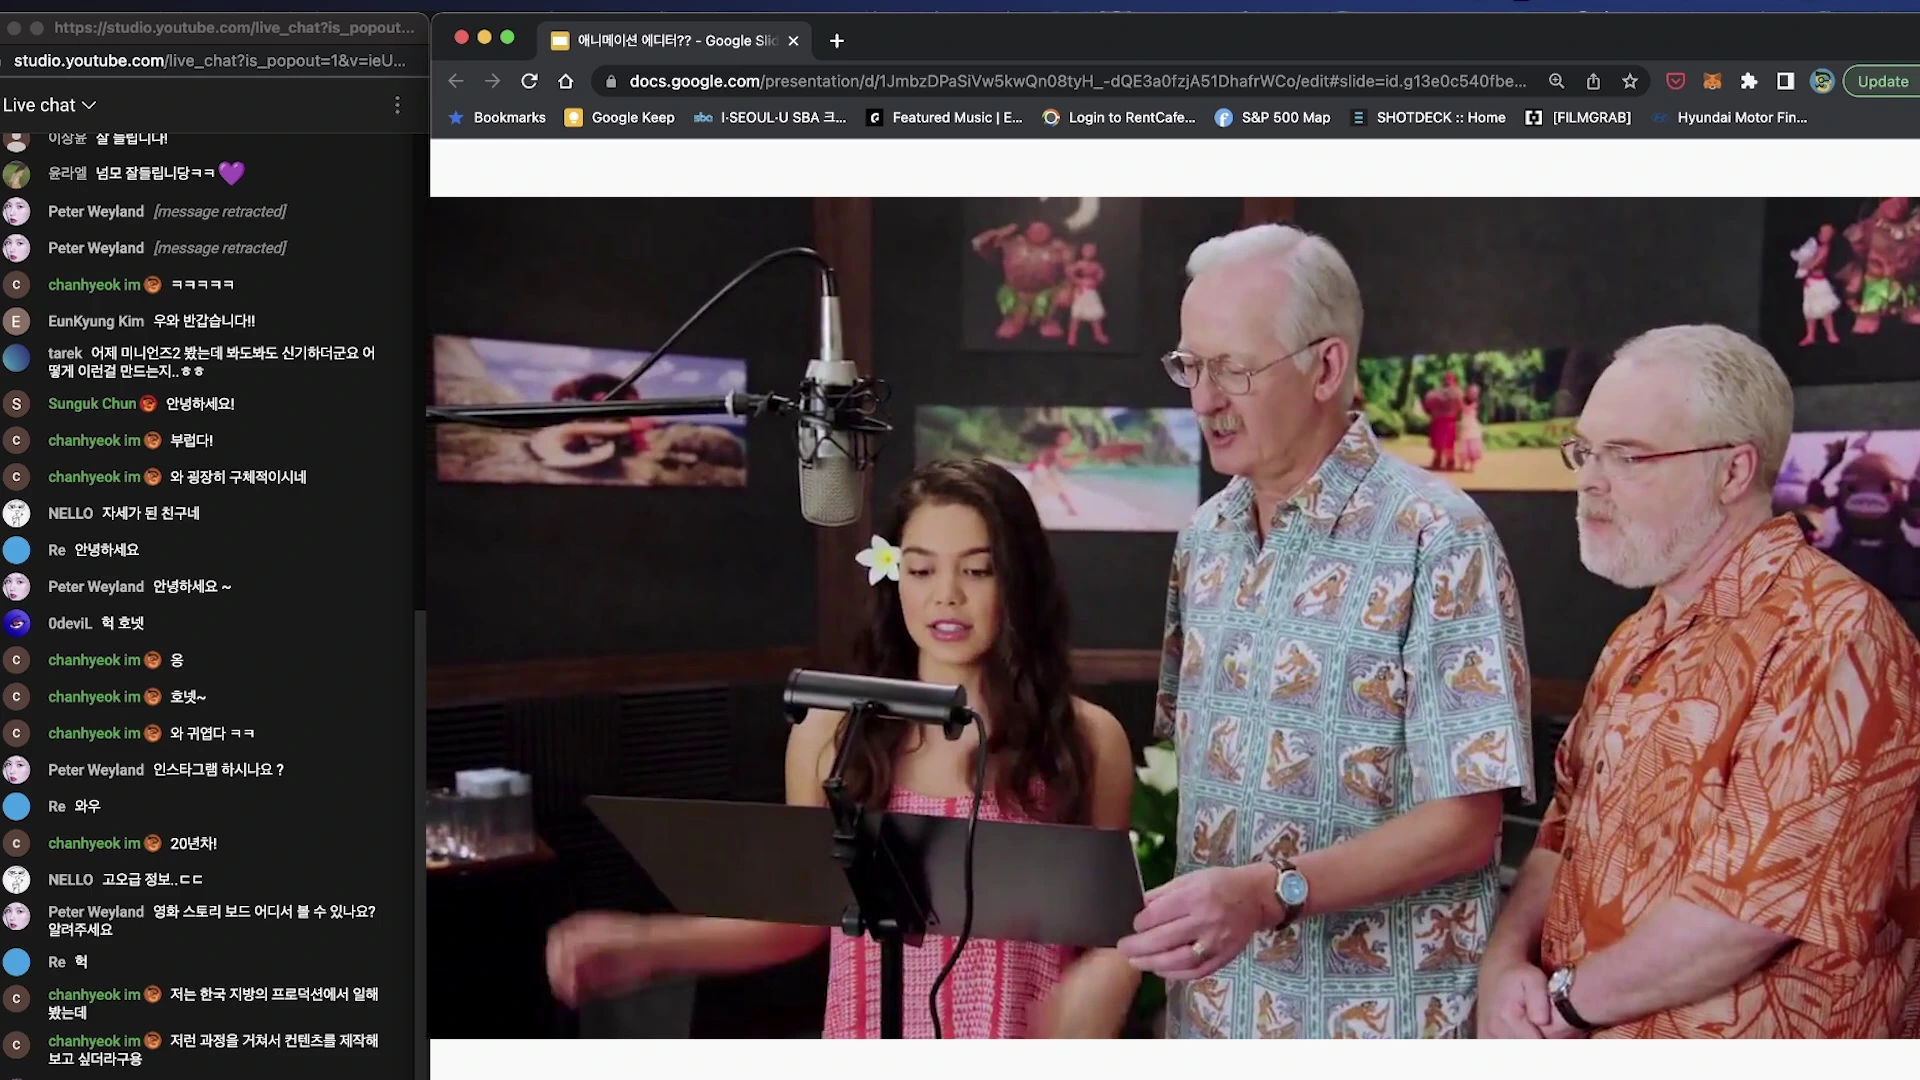The width and height of the screenshot is (1920, 1080).
Task: Click NELLO's message '자세가 된 친구네'
Action: click(x=150, y=514)
